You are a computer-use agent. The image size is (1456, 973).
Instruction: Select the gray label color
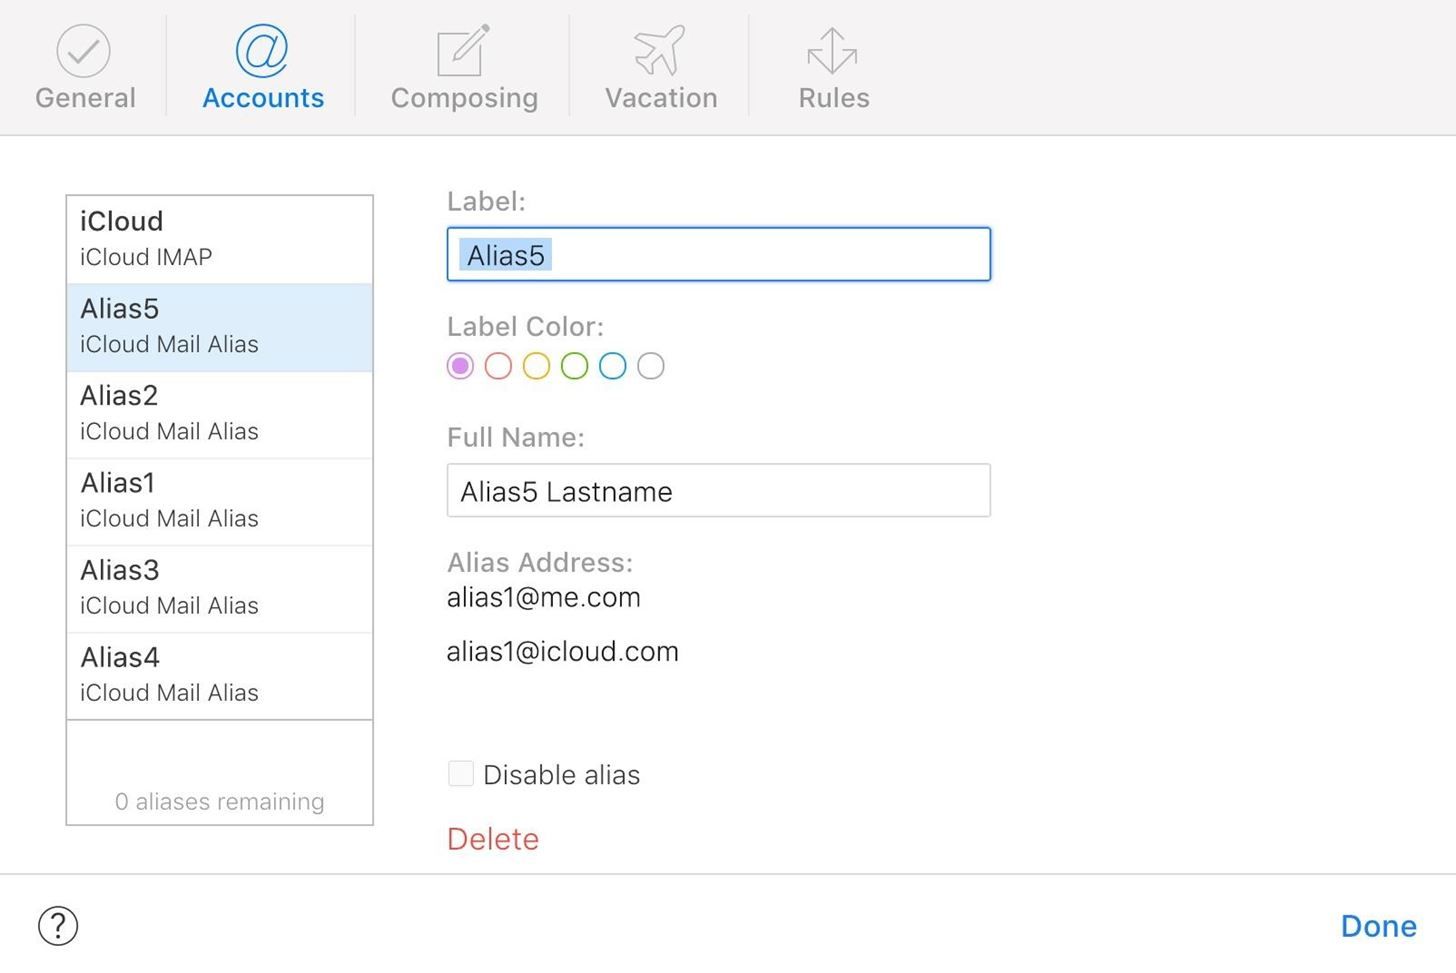tap(650, 366)
